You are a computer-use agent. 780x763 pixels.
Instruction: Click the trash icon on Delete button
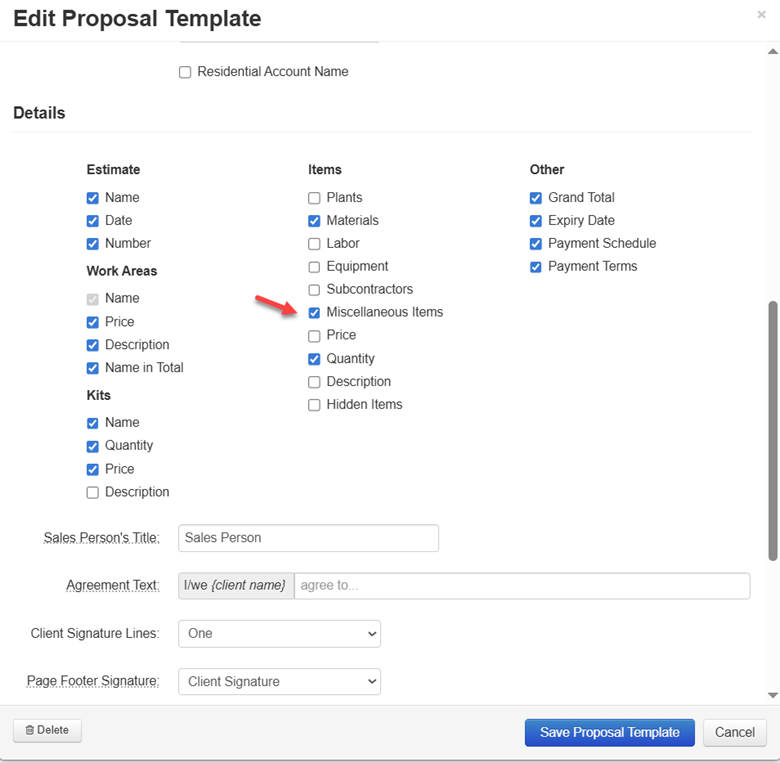(x=29, y=731)
